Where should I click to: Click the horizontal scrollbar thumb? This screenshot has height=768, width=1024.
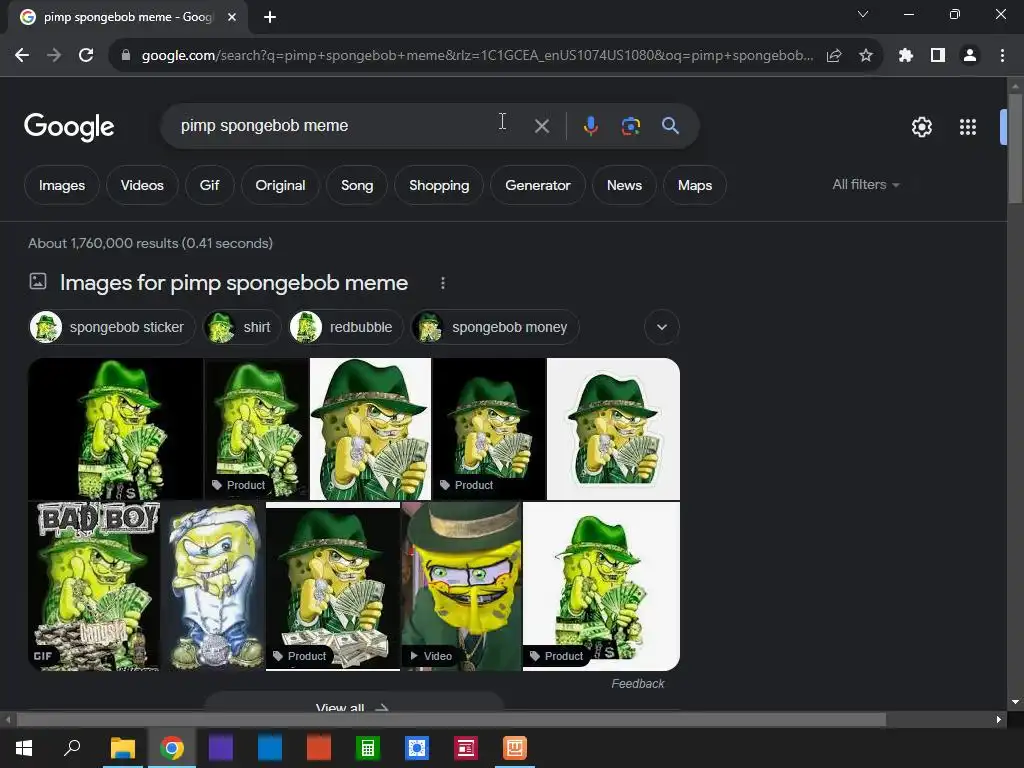coord(451,720)
